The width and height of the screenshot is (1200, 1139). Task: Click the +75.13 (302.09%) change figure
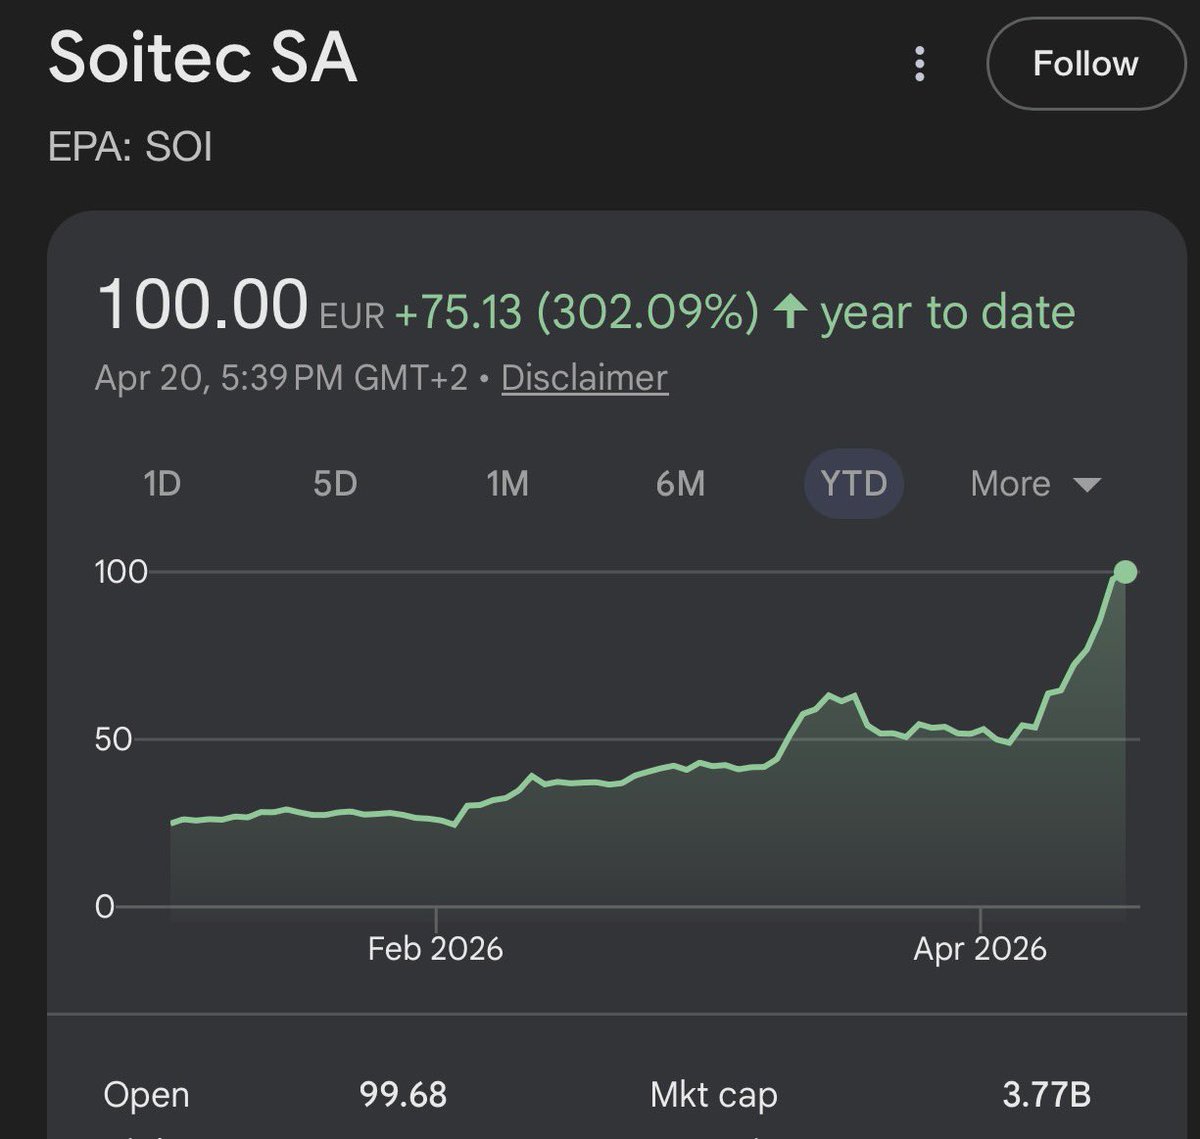pos(577,312)
